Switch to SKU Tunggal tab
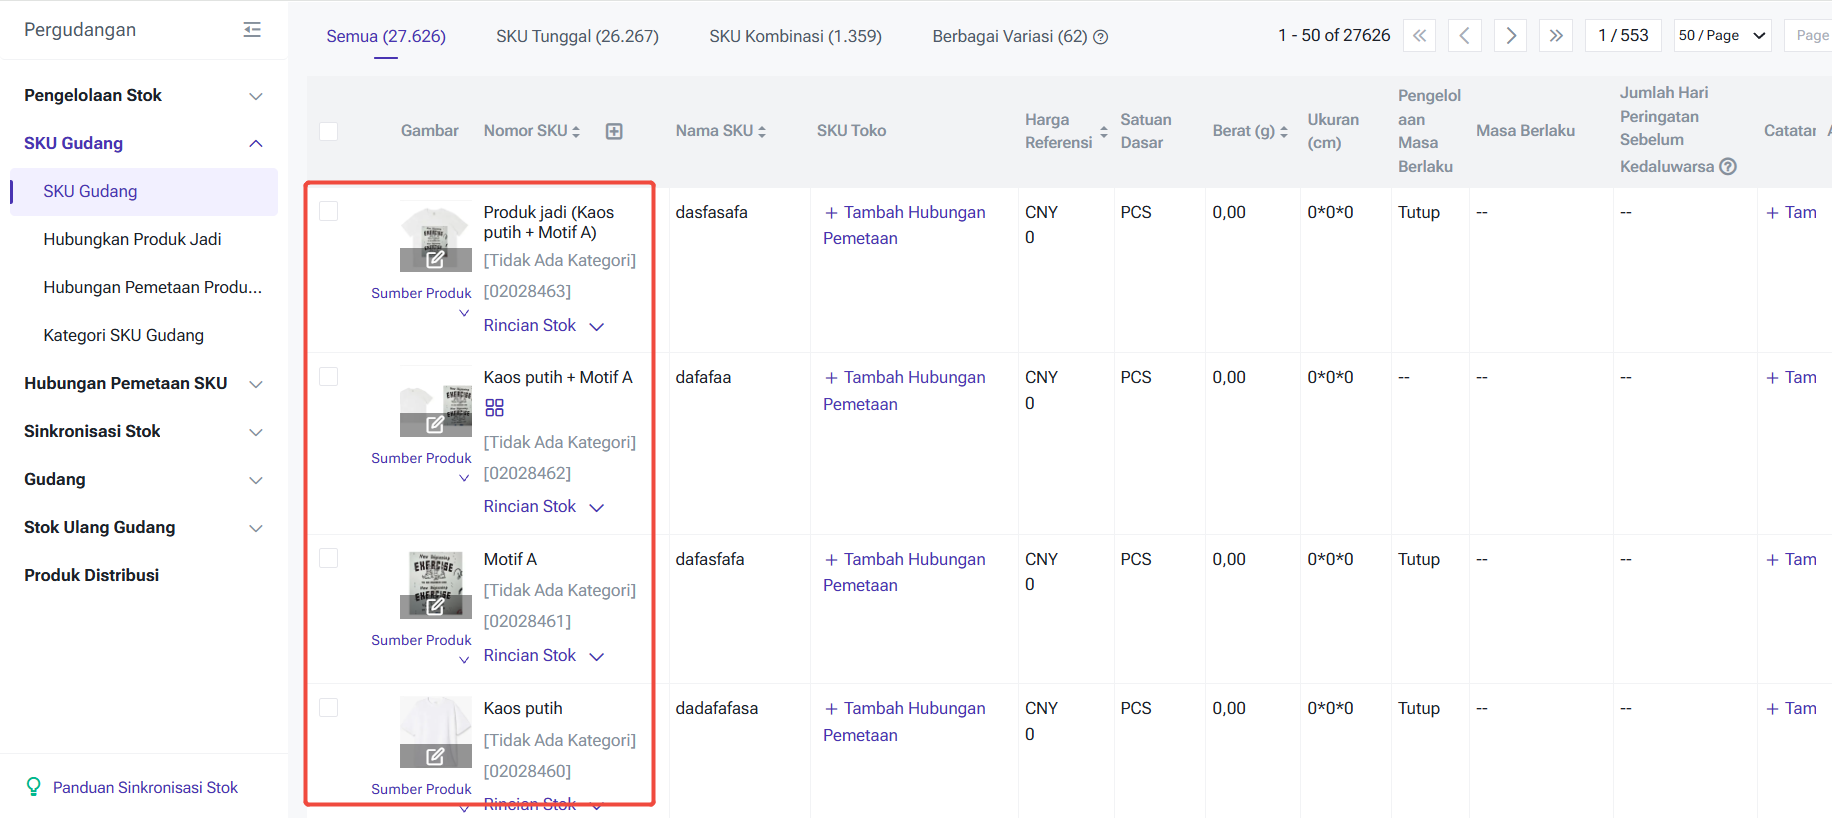 point(577,37)
